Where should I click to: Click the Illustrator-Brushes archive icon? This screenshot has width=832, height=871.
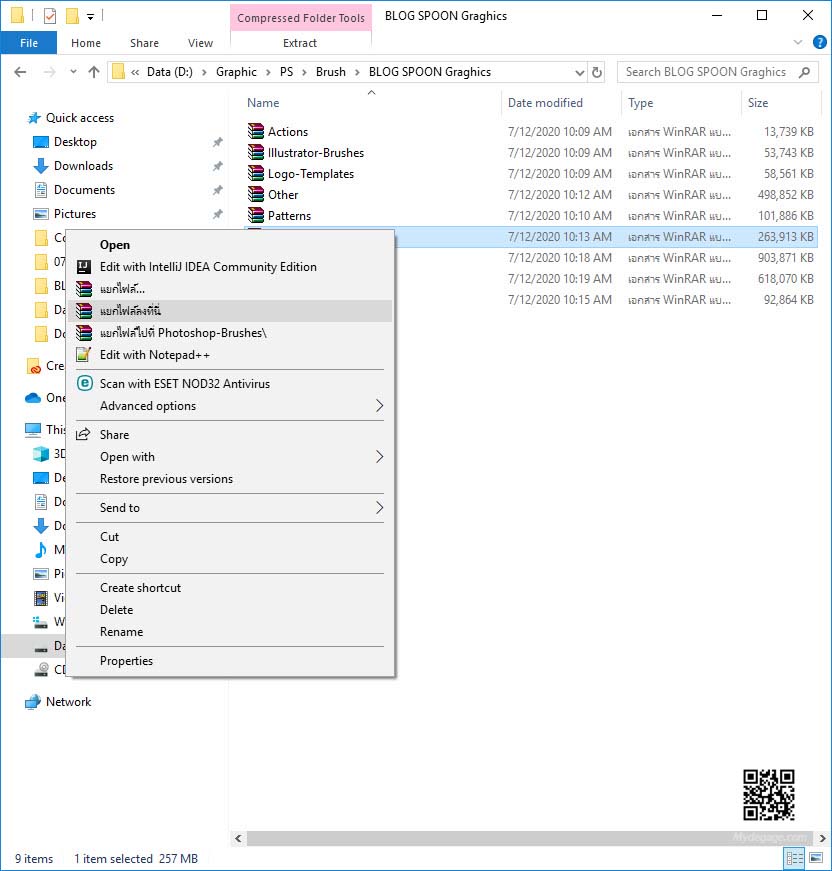255,152
